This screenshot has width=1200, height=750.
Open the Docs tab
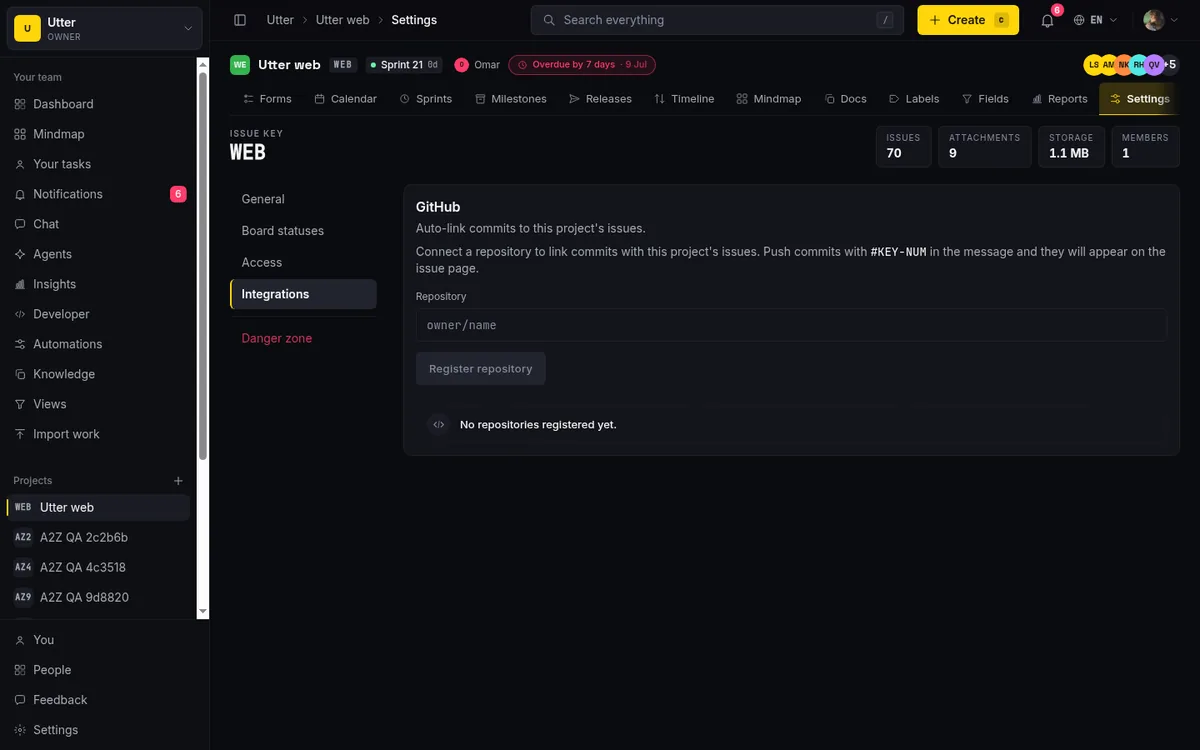coord(846,99)
